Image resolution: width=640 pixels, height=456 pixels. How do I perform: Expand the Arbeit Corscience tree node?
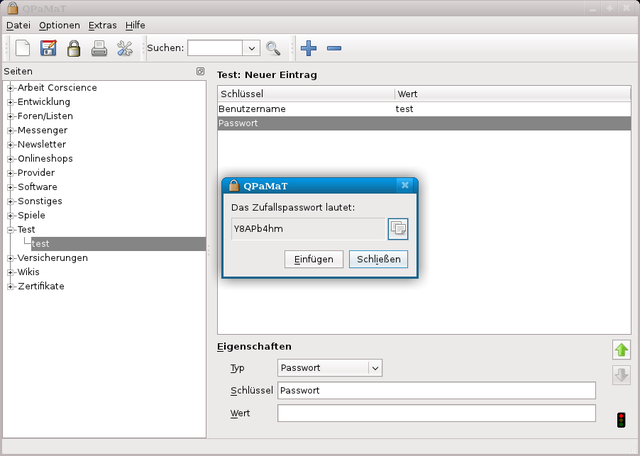click(10, 88)
